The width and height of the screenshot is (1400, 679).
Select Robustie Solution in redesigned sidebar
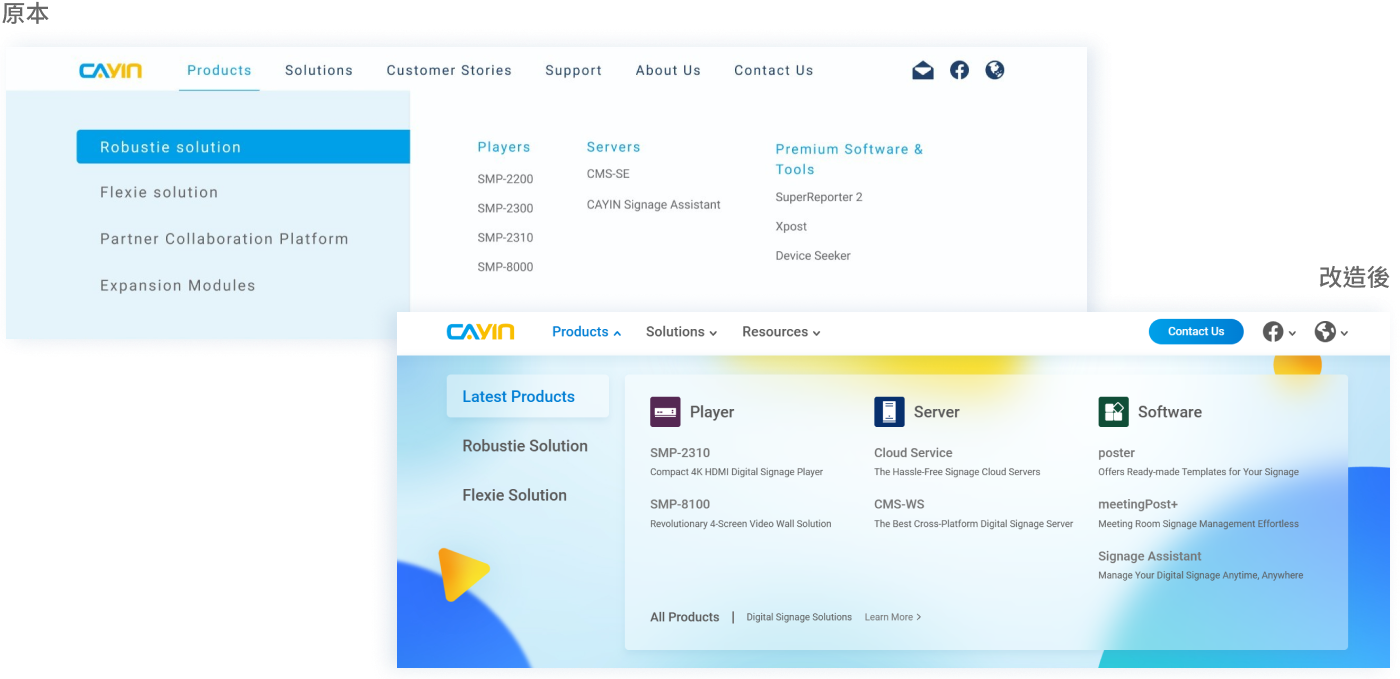(x=525, y=446)
